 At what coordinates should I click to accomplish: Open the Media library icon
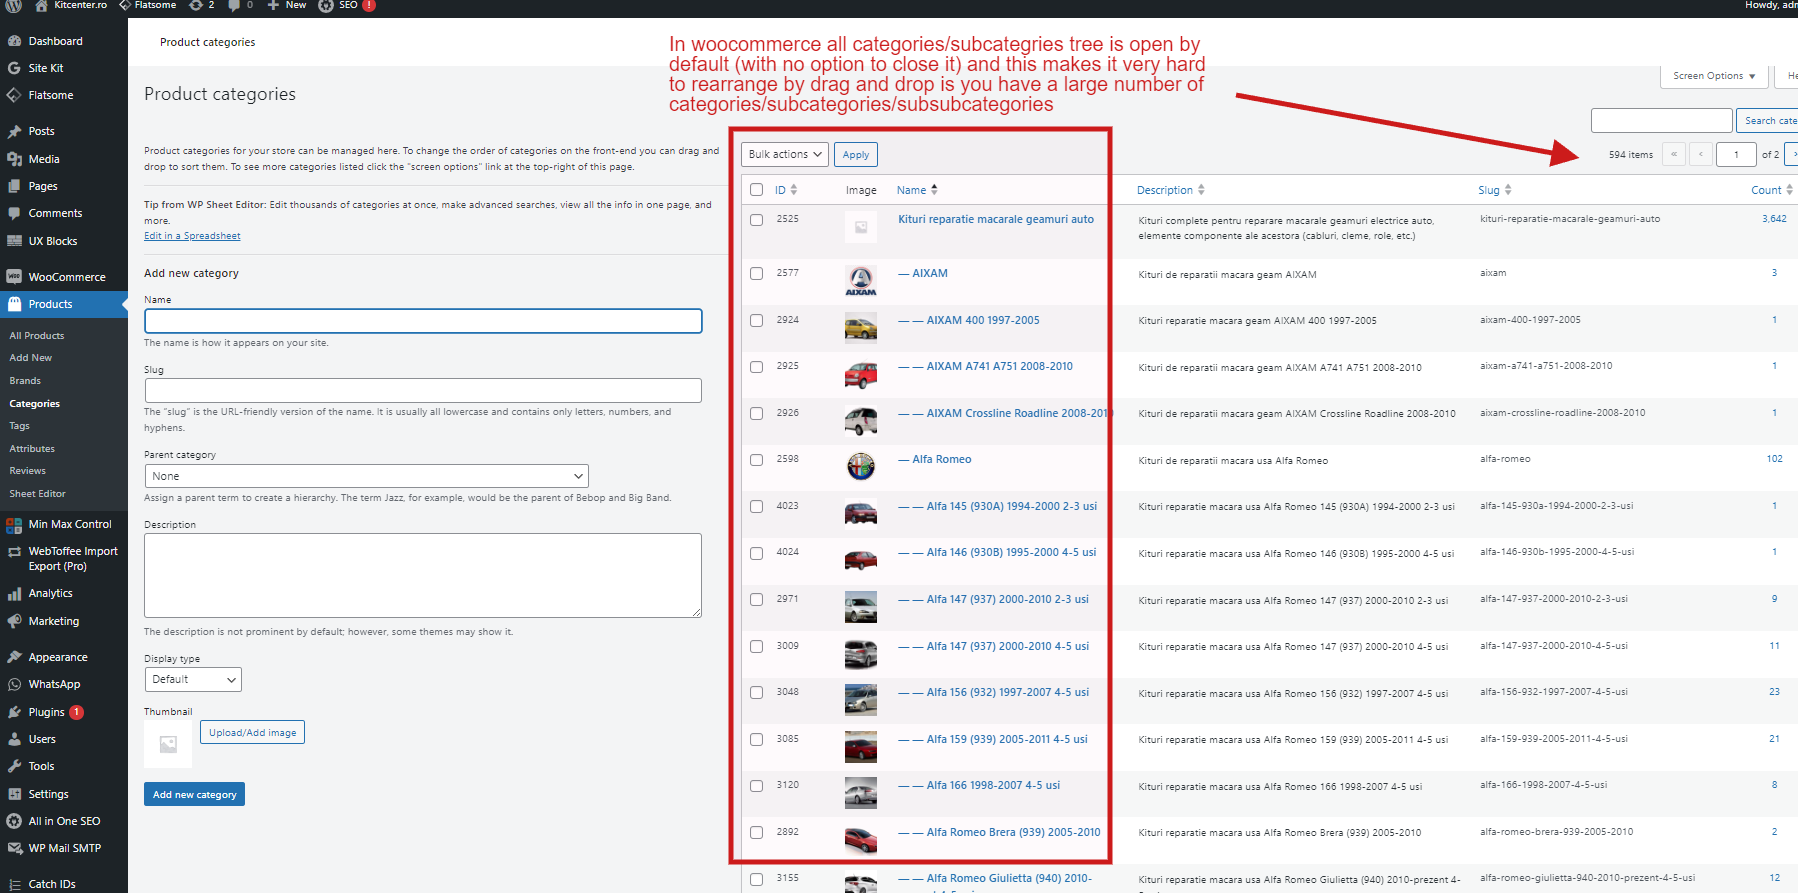(14, 159)
